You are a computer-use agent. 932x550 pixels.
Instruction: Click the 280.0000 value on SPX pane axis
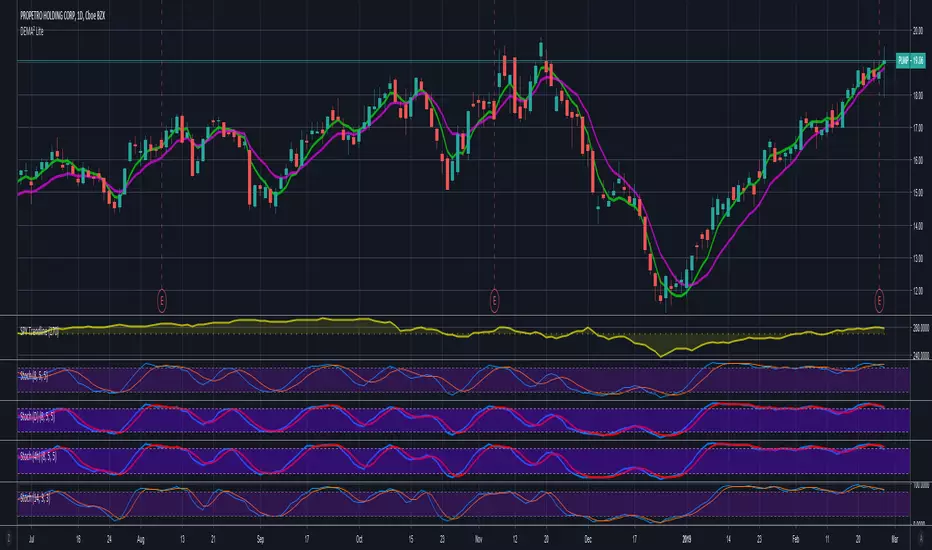tap(921, 328)
